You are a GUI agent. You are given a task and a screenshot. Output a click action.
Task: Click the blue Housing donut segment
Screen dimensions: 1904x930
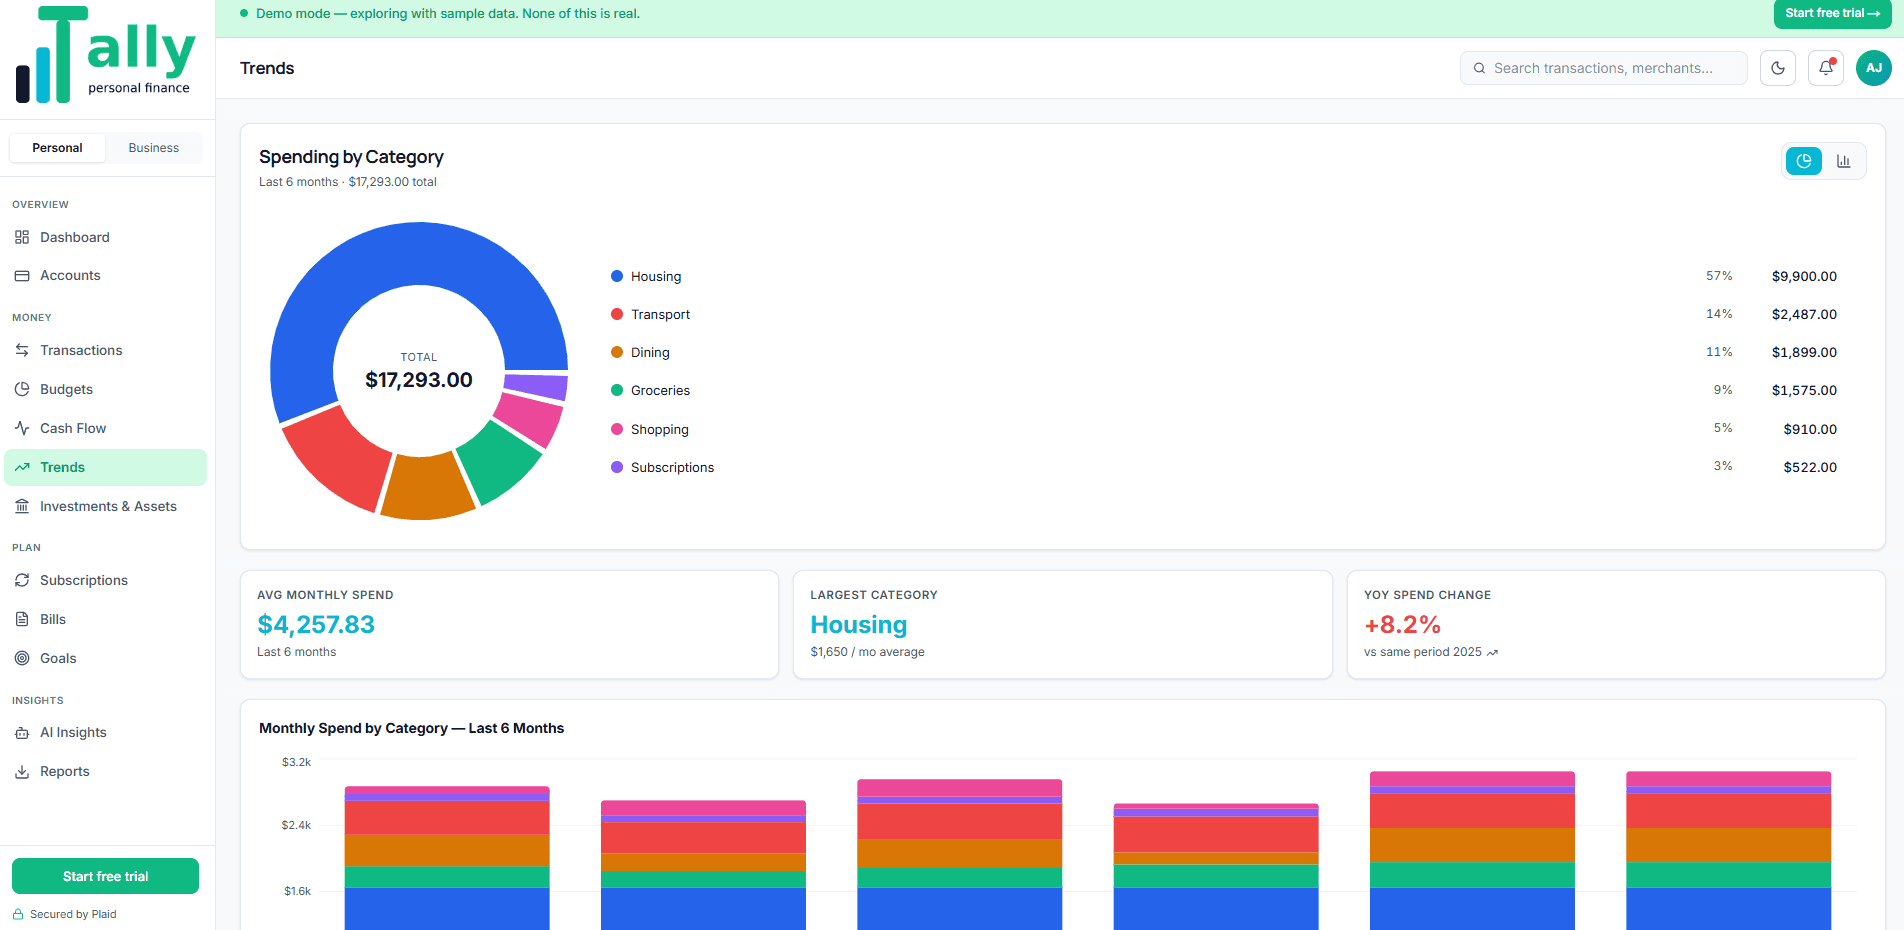(400, 253)
